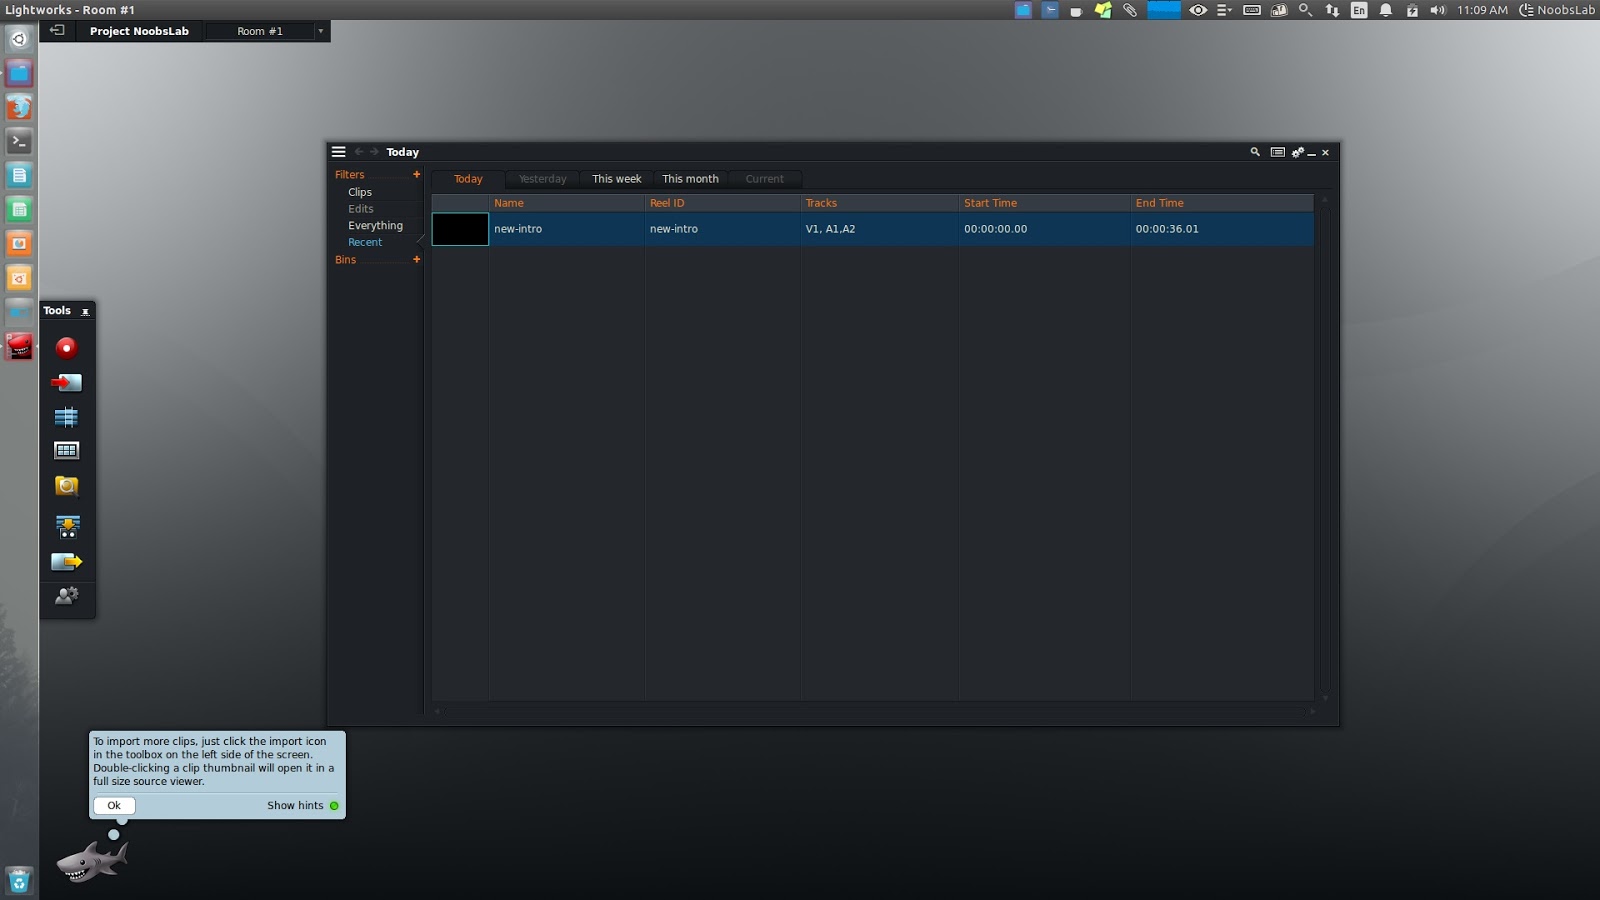This screenshot has width=1600, height=900.
Task: Switch to the Current tab
Action: click(x=765, y=179)
